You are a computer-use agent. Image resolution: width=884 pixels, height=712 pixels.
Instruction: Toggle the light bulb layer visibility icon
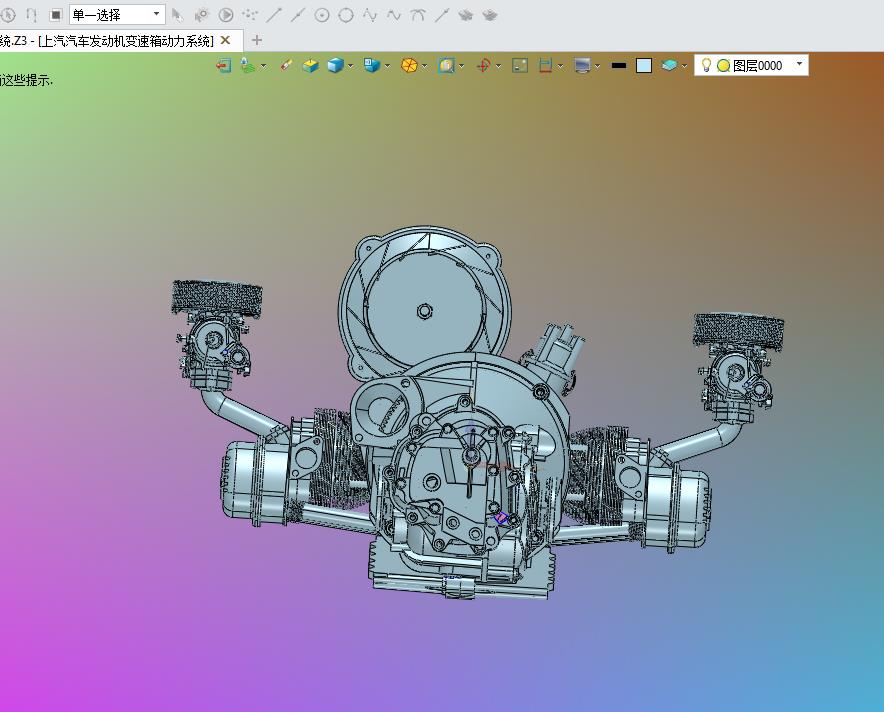point(706,65)
